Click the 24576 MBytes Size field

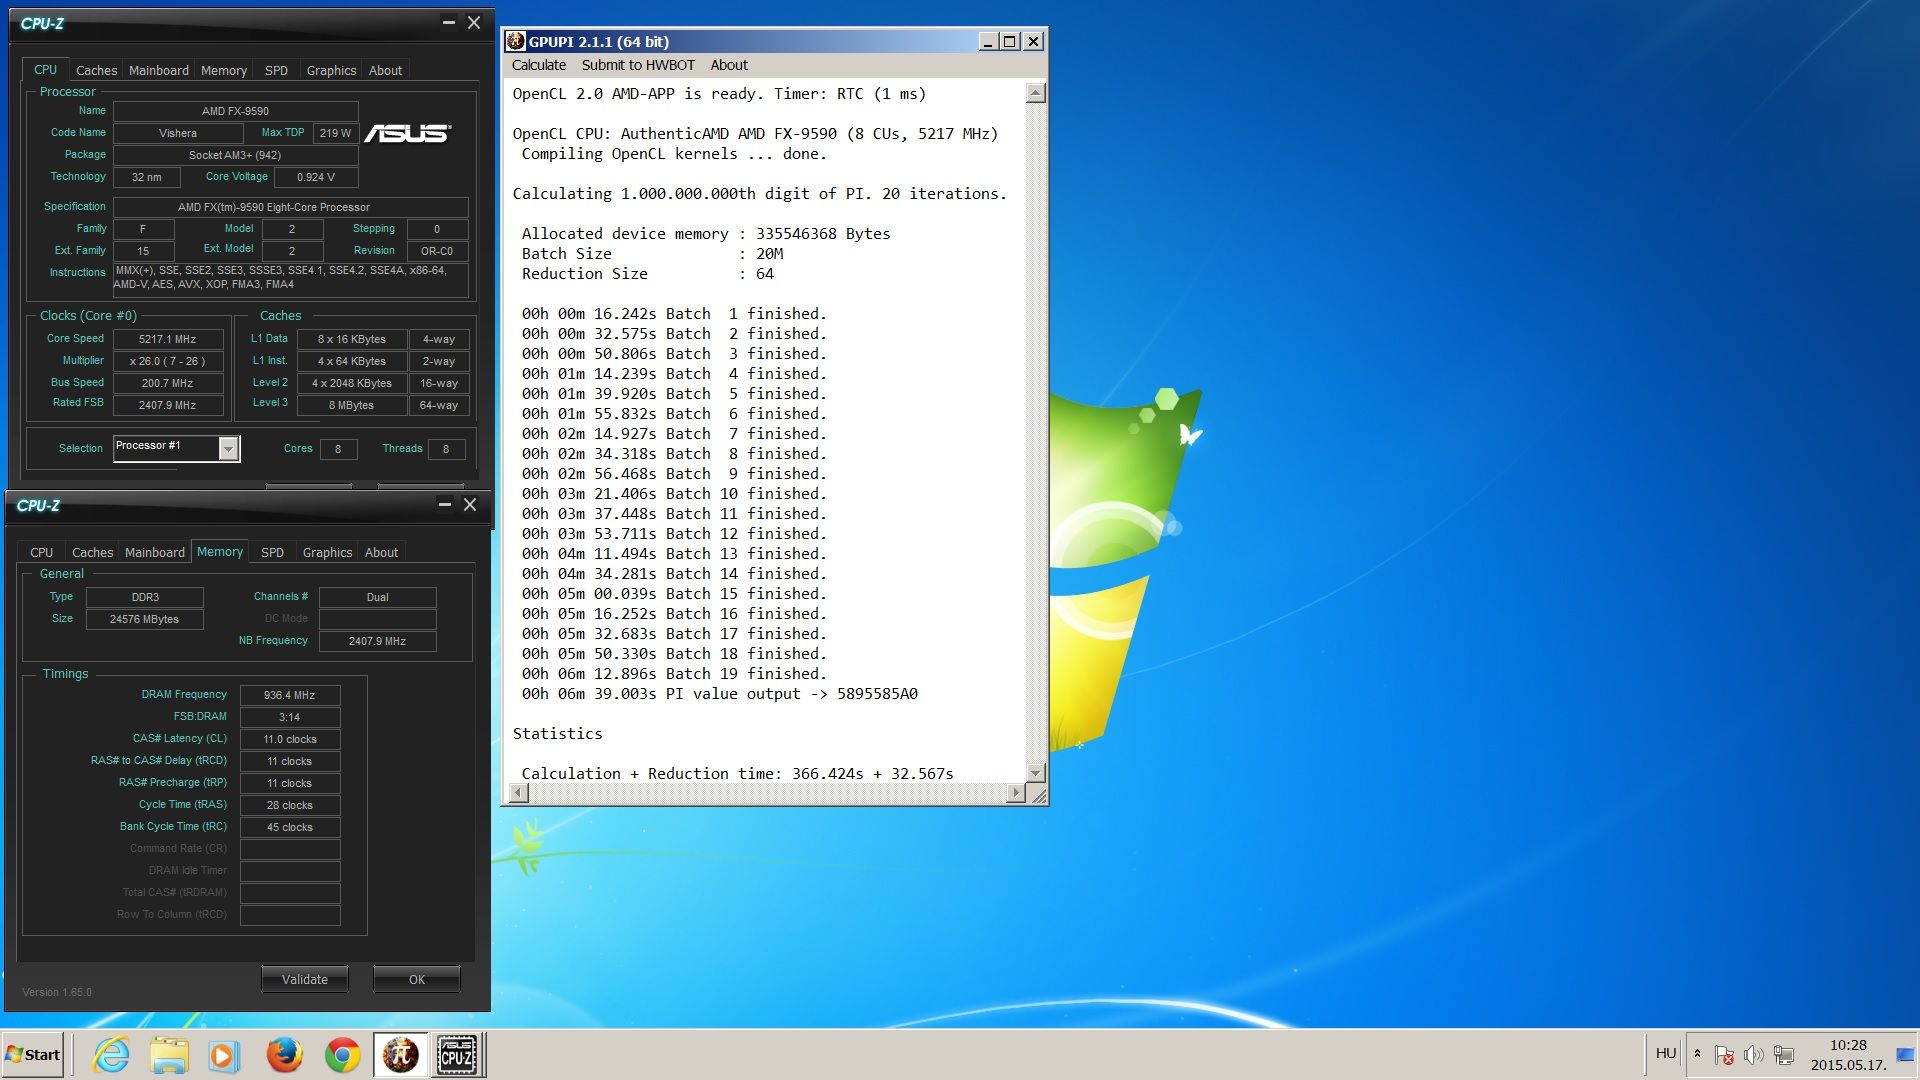coord(144,619)
